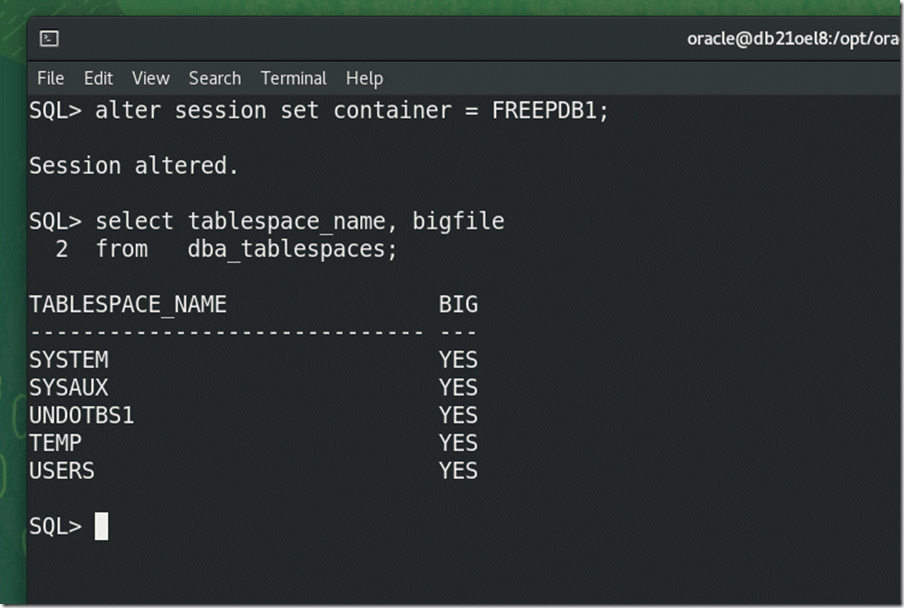Image resolution: width=904 pixels, height=608 pixels.
Task: Click the BIG column header
Action: pos(458,304)
